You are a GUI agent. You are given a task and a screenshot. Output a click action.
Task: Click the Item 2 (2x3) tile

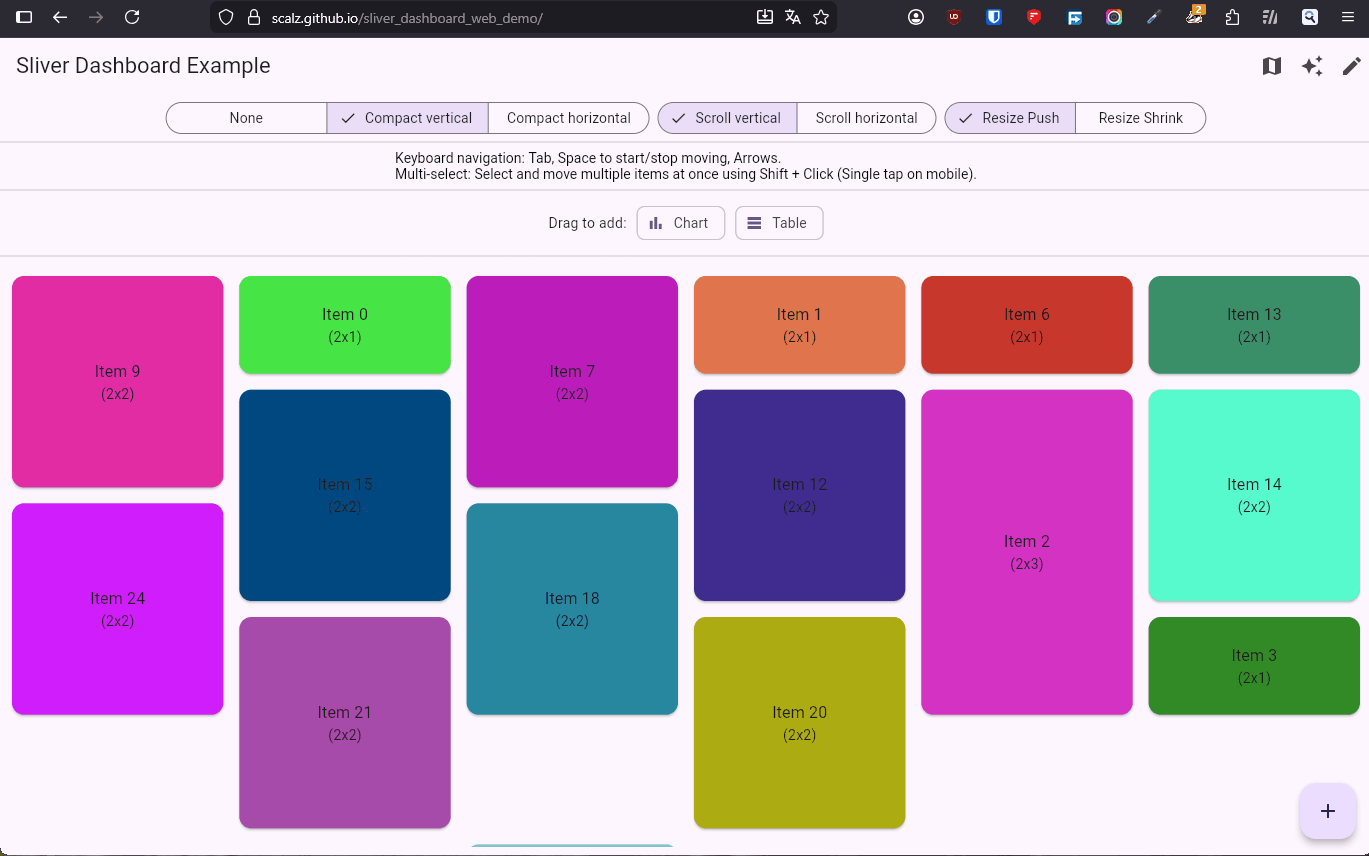click(x=1026, y=552)
